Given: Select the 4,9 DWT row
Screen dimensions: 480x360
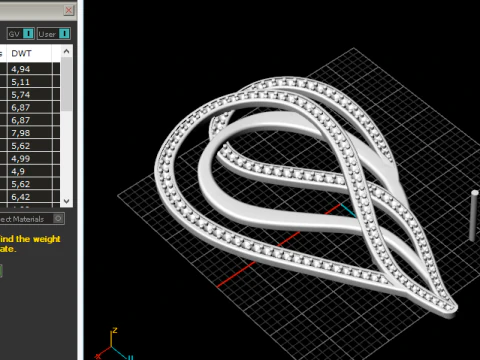Looking at the screenshot, I should [30, 171].
